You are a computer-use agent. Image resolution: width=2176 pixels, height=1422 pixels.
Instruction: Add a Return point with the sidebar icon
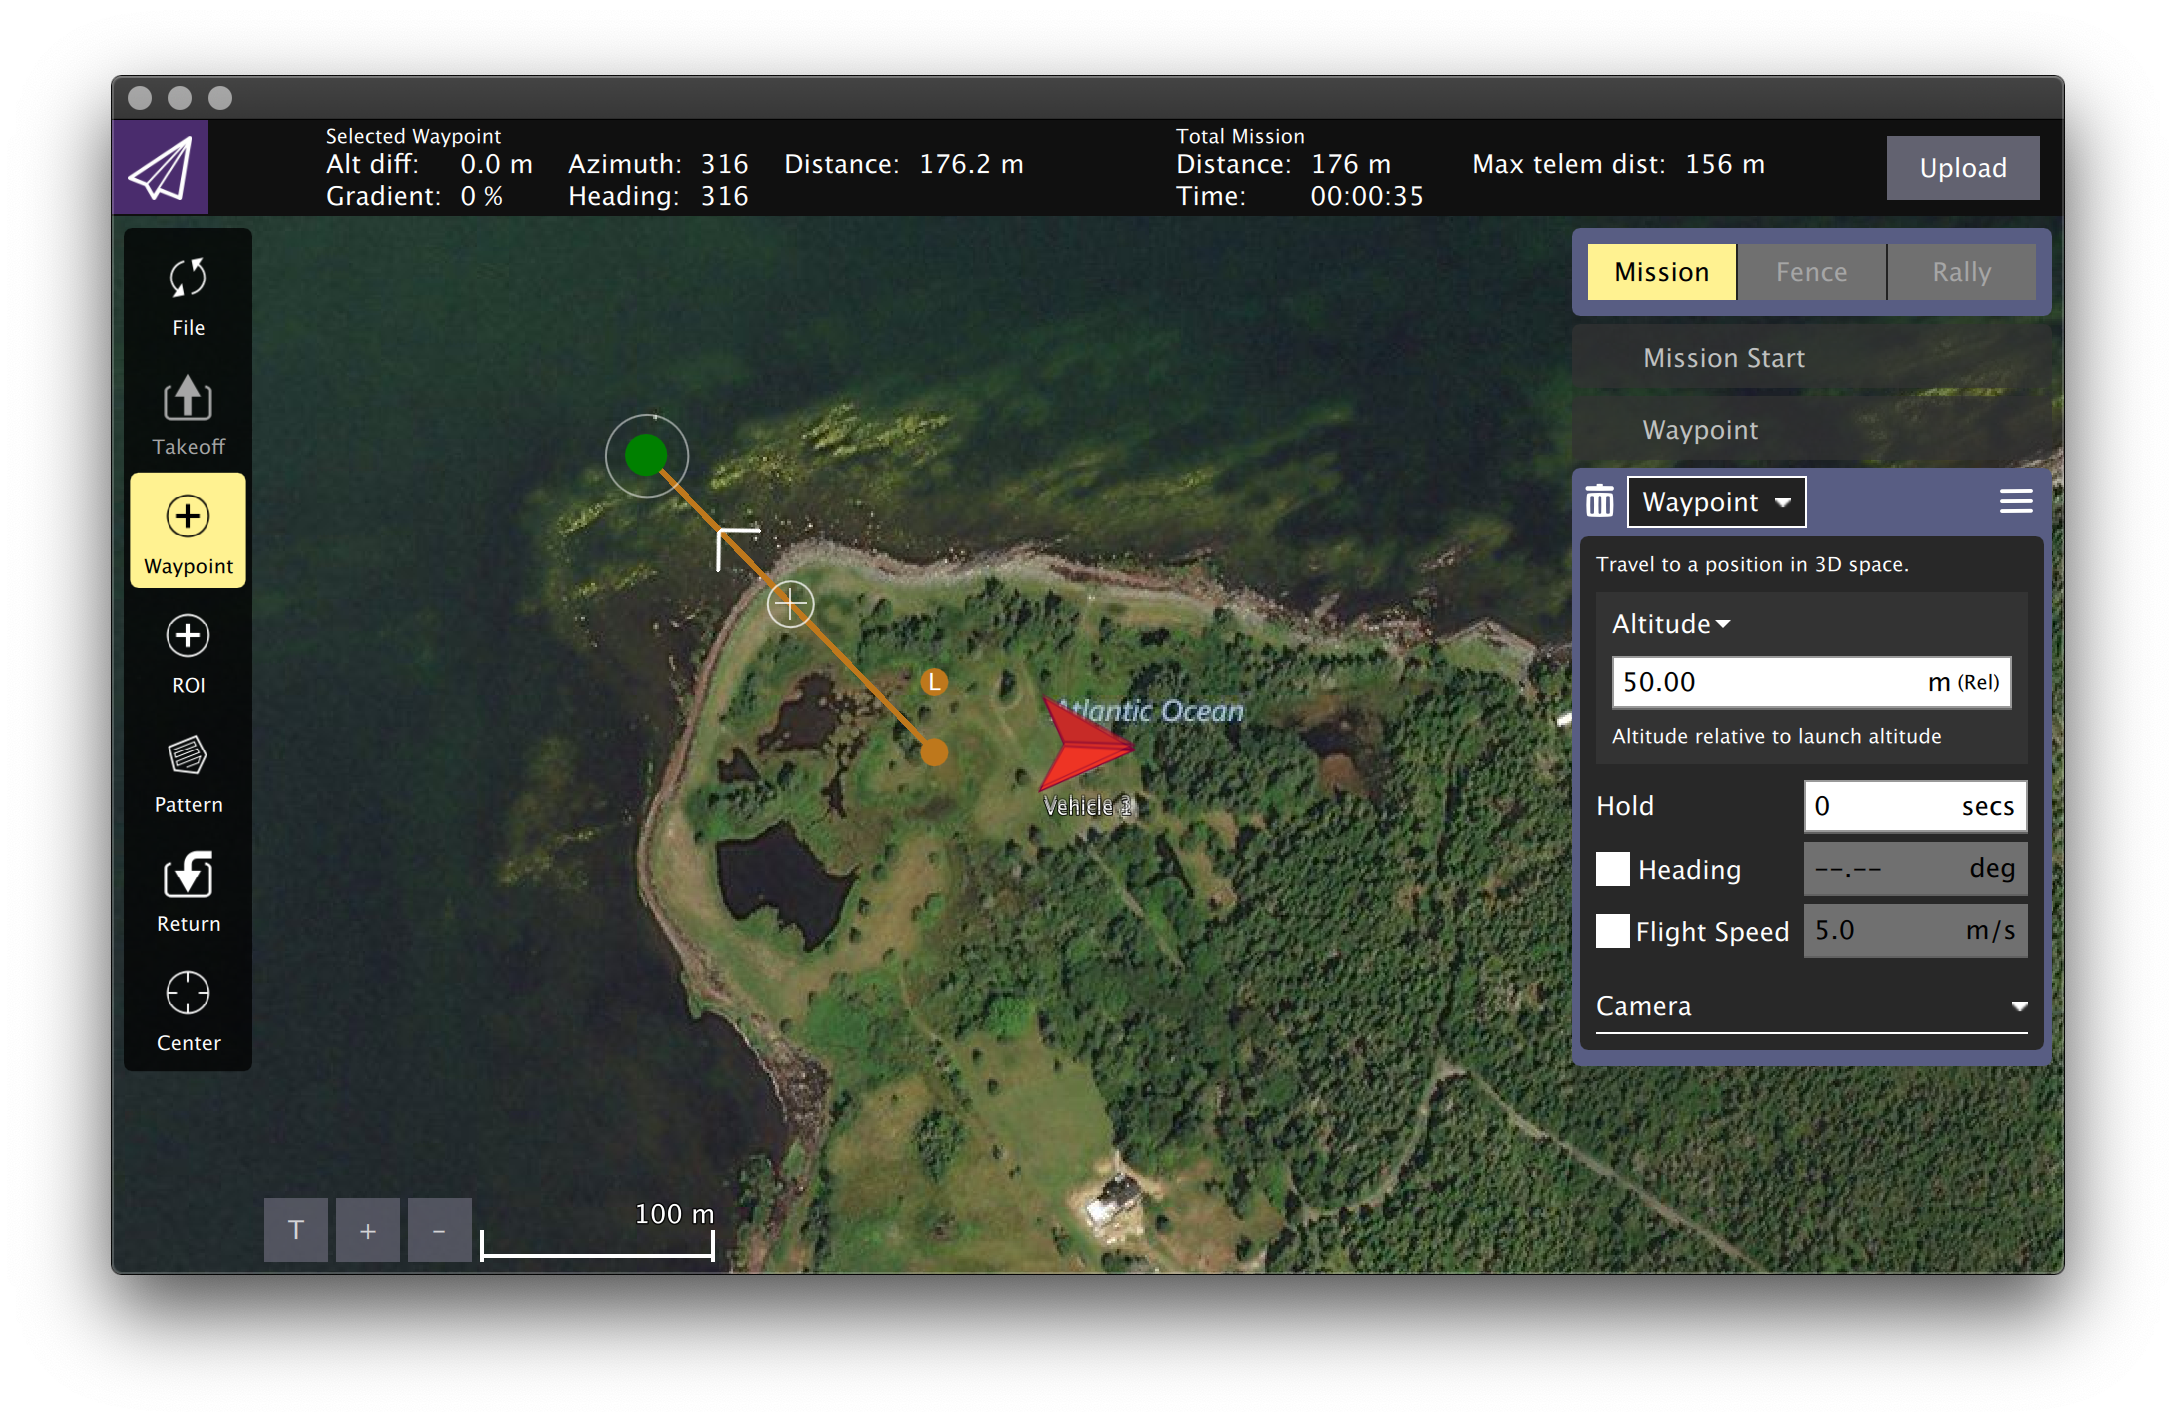(187, 888)
